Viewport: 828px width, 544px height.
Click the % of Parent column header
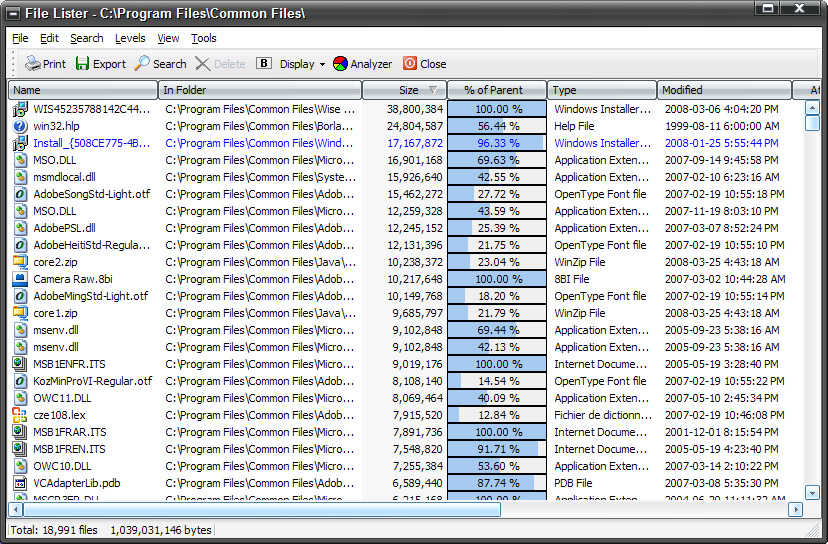tap(497, 90)
